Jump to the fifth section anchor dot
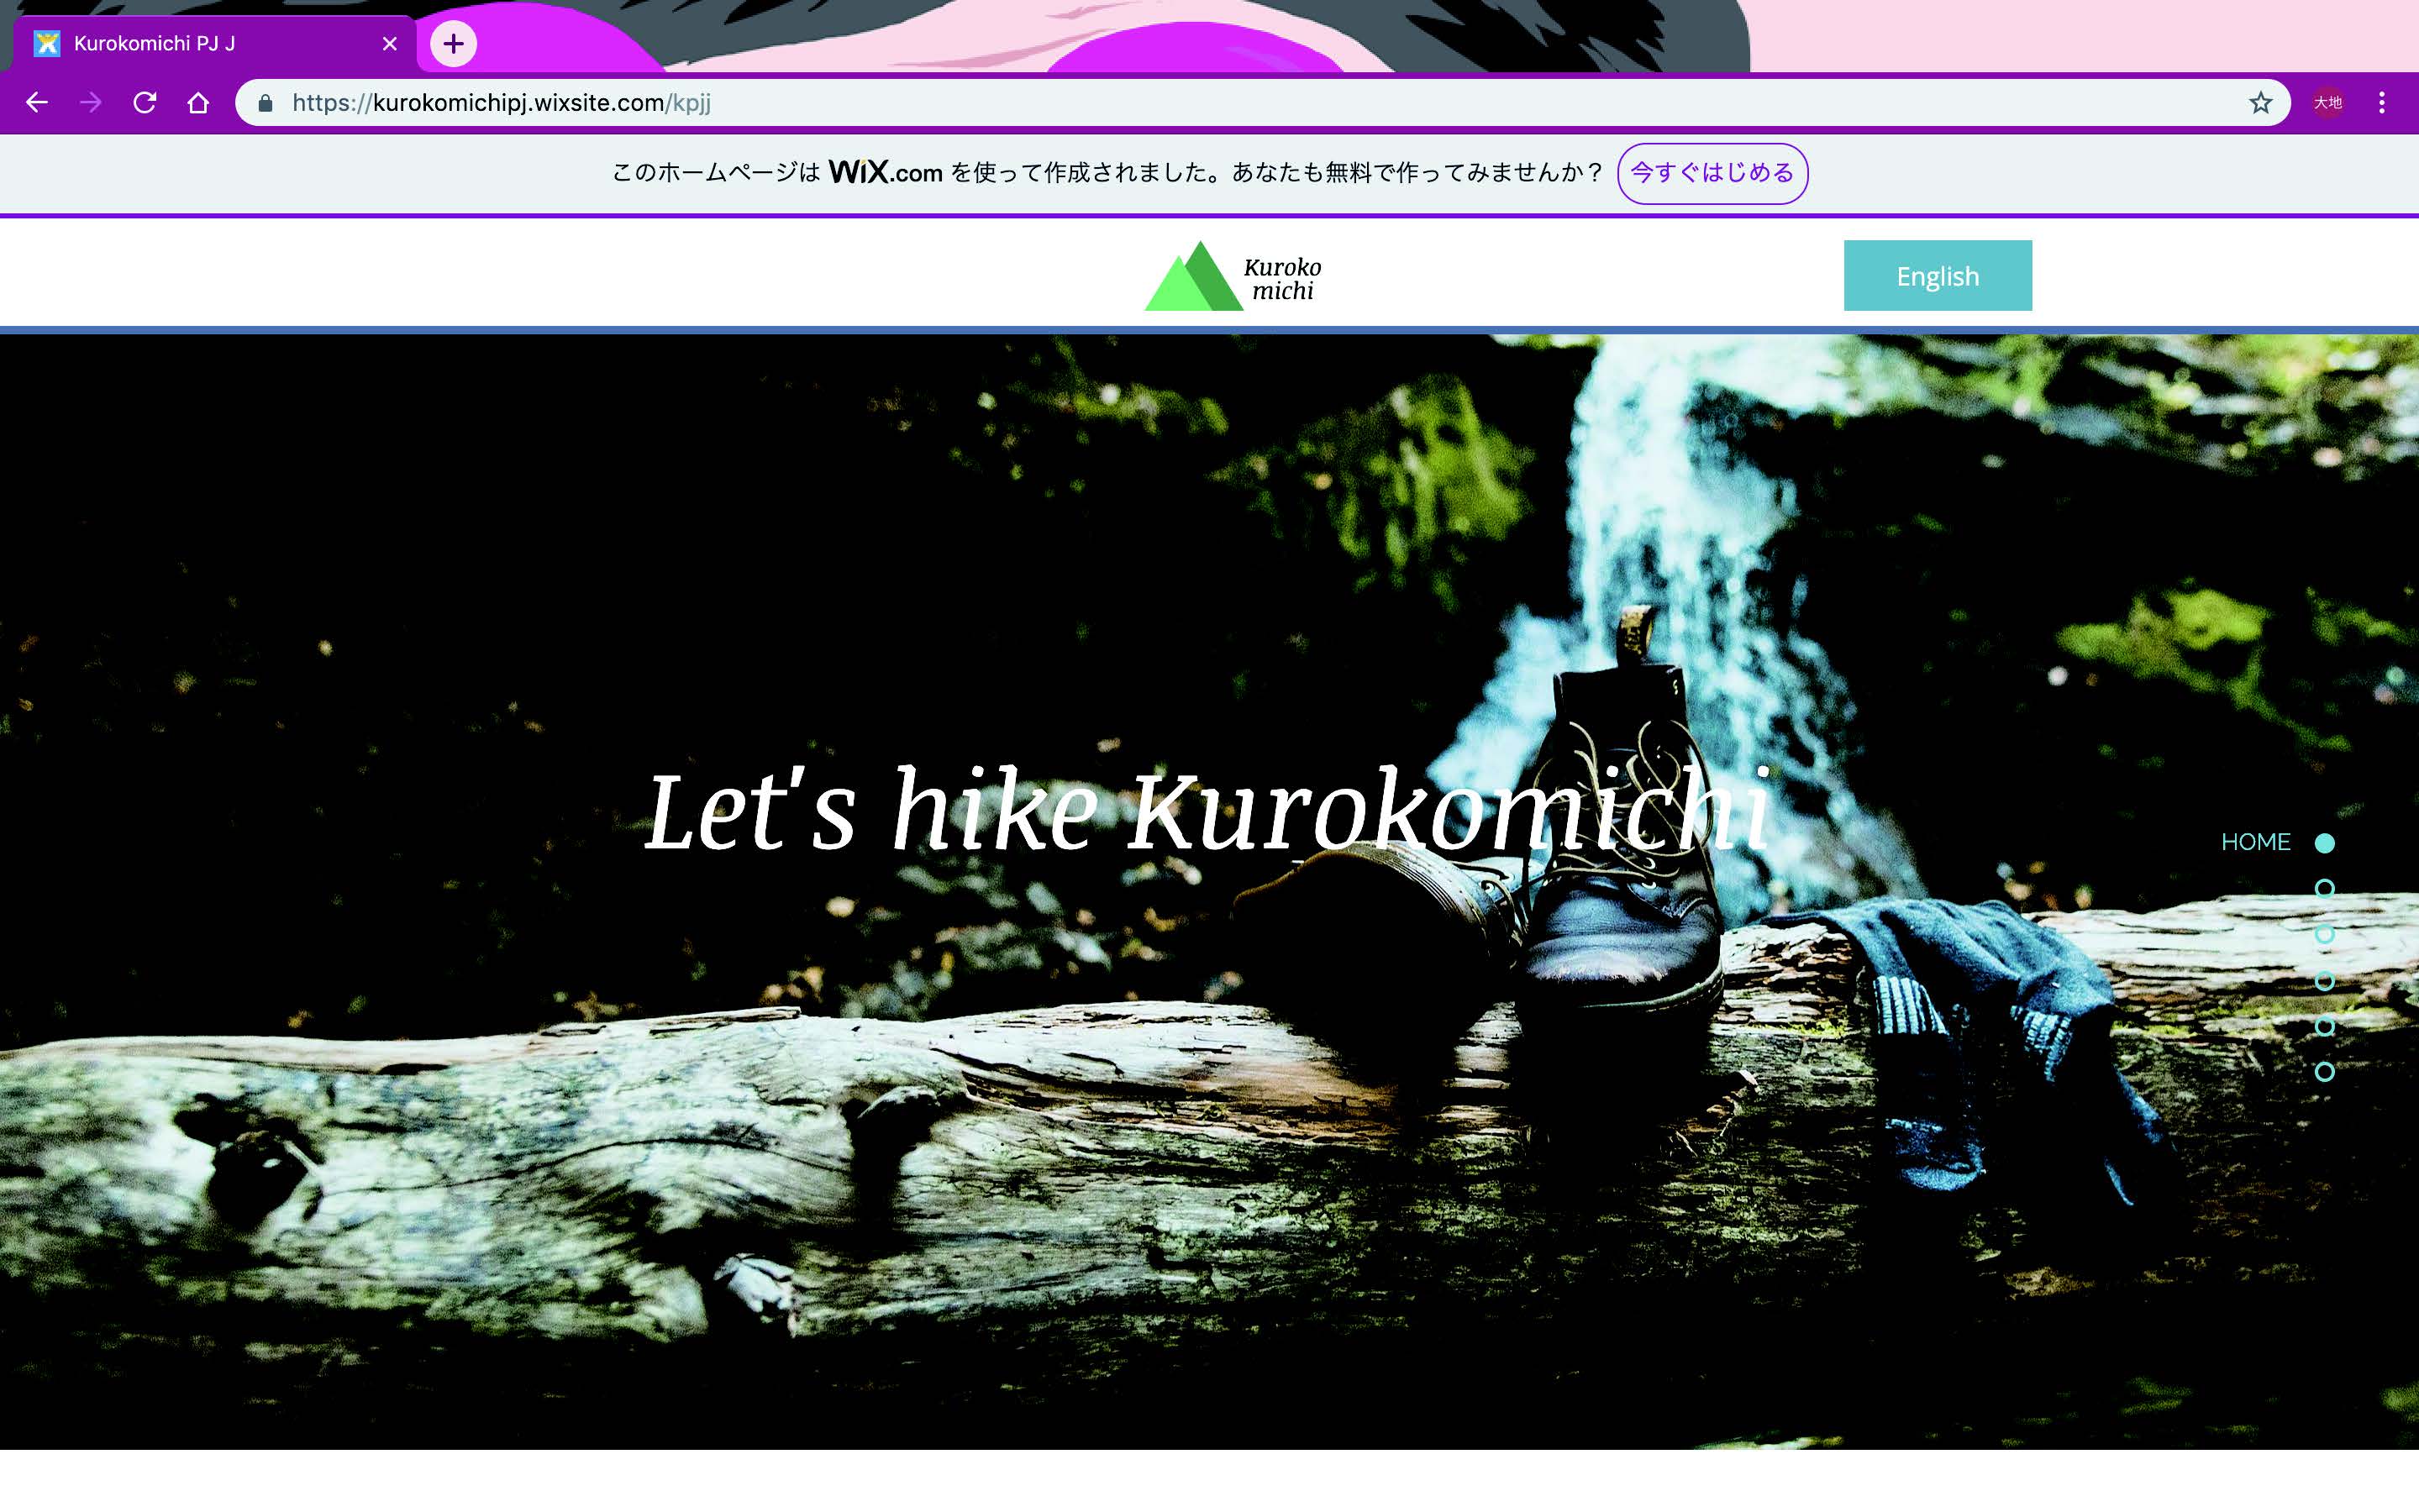This screenshot has width=2419, height=1512. (x=2325, y=1026)
